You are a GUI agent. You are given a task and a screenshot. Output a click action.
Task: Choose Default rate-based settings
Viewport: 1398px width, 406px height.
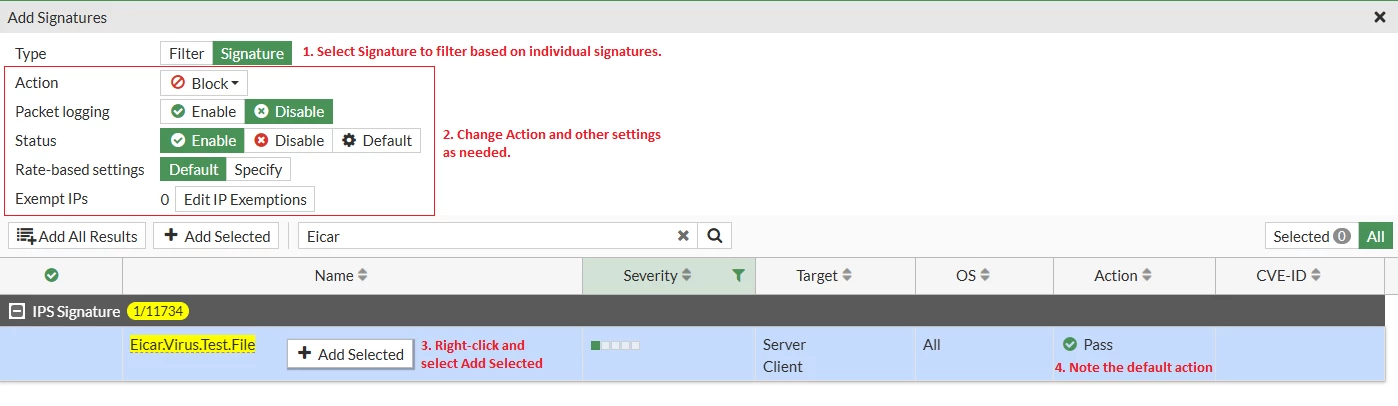(x=193, y=169)
